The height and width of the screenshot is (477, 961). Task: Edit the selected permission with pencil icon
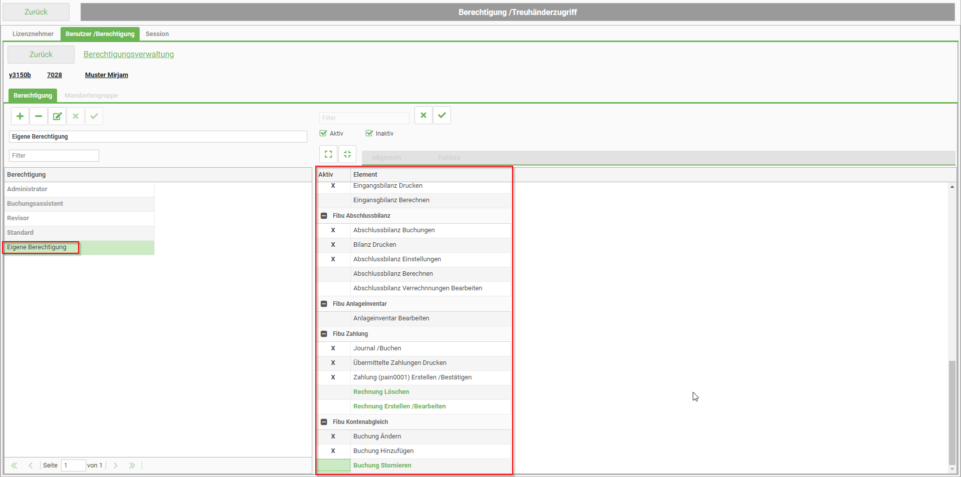57,116
